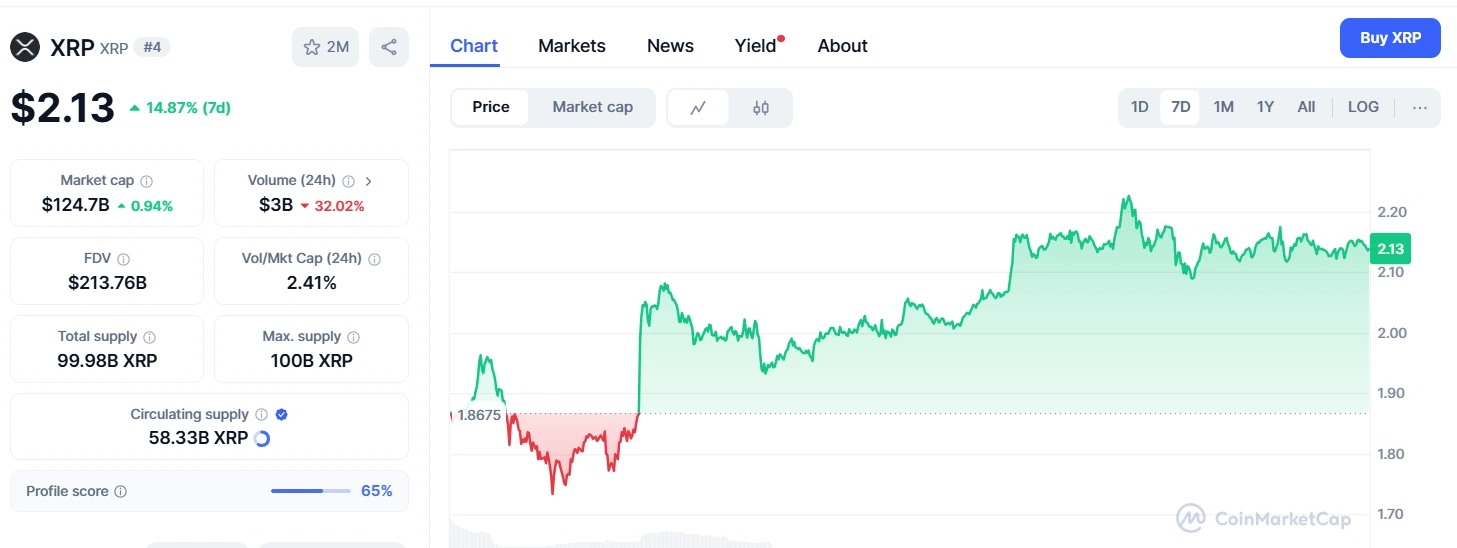1457x548 pixels.
Task: Switch to the candlestick chart icon
Action: pyautogui.click(x=761, y=108)
